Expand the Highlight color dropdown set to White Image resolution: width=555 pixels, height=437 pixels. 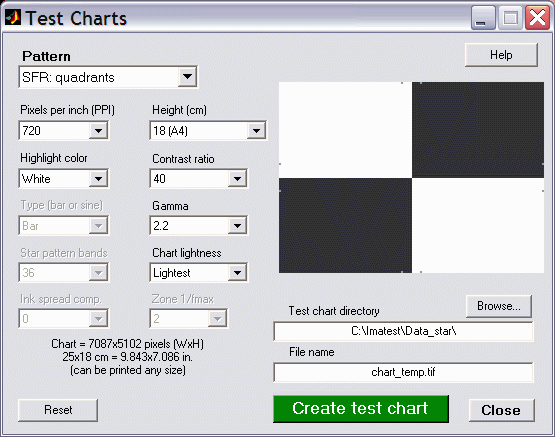pyautogui.click(x=64, y=178)
